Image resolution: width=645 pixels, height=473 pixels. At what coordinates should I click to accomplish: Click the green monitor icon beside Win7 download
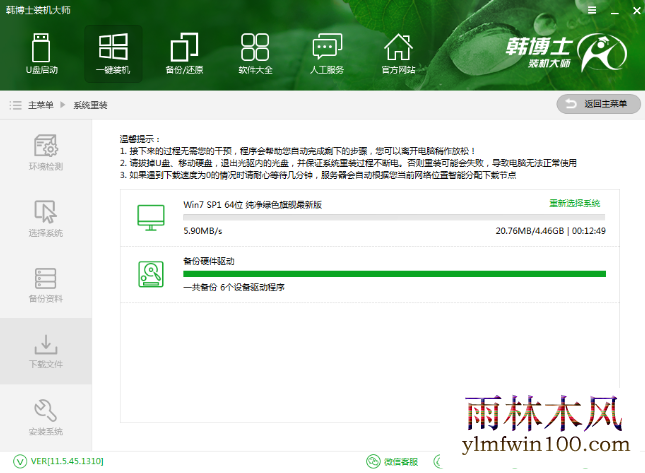click(151, 218)
